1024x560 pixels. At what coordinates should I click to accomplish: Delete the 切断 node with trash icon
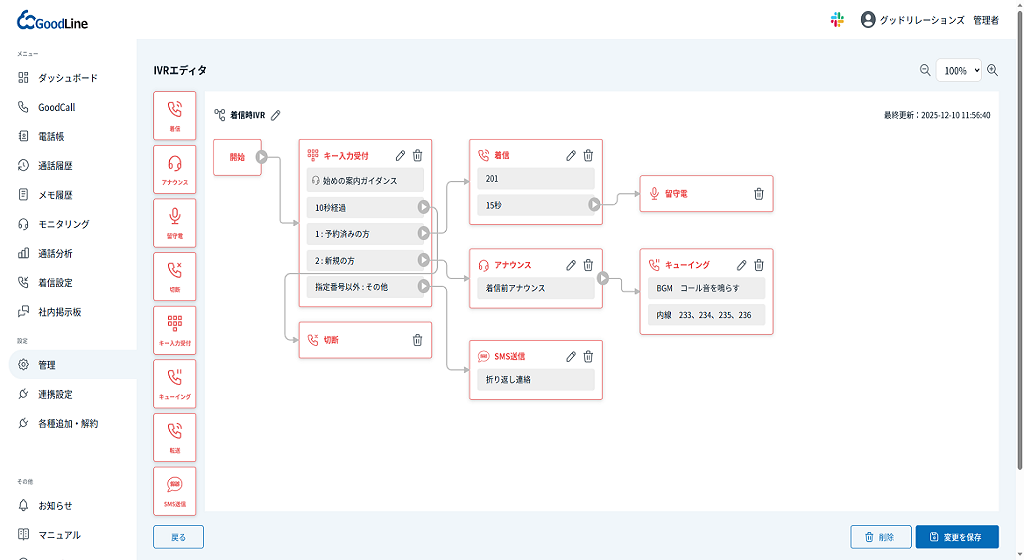click(x=418, y=340)
